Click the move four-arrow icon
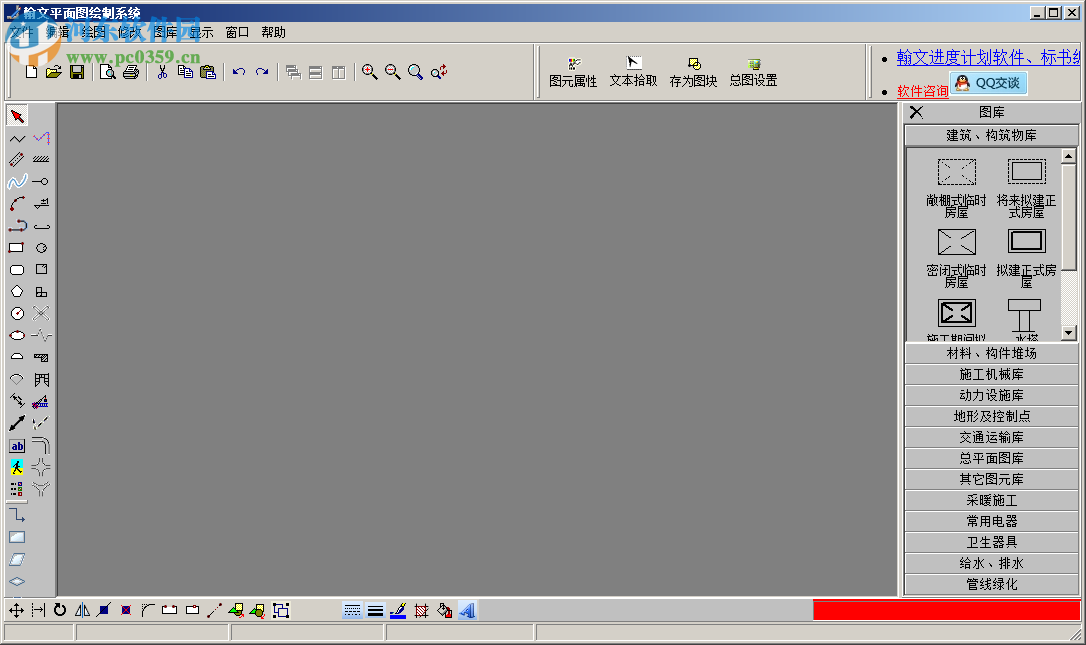The image size is (1086, 645). (x=16, y=610)
